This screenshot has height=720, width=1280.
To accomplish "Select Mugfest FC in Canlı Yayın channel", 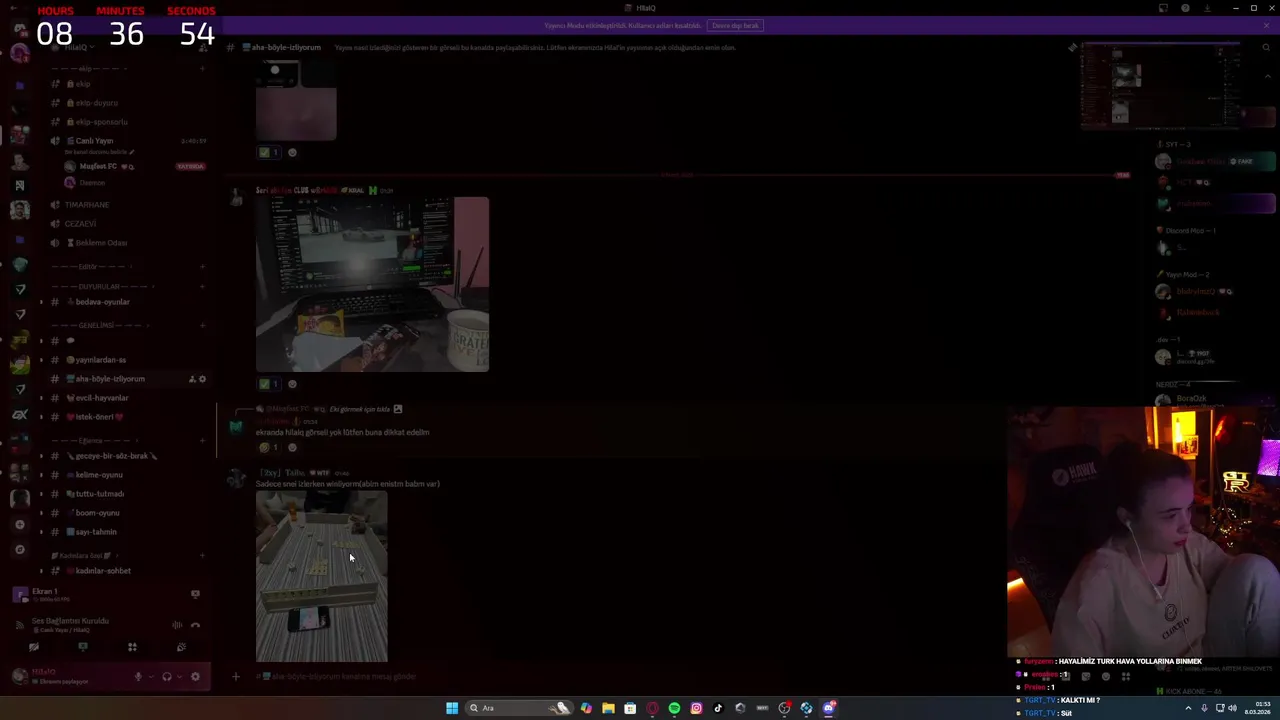I will (x=99, y=166).
